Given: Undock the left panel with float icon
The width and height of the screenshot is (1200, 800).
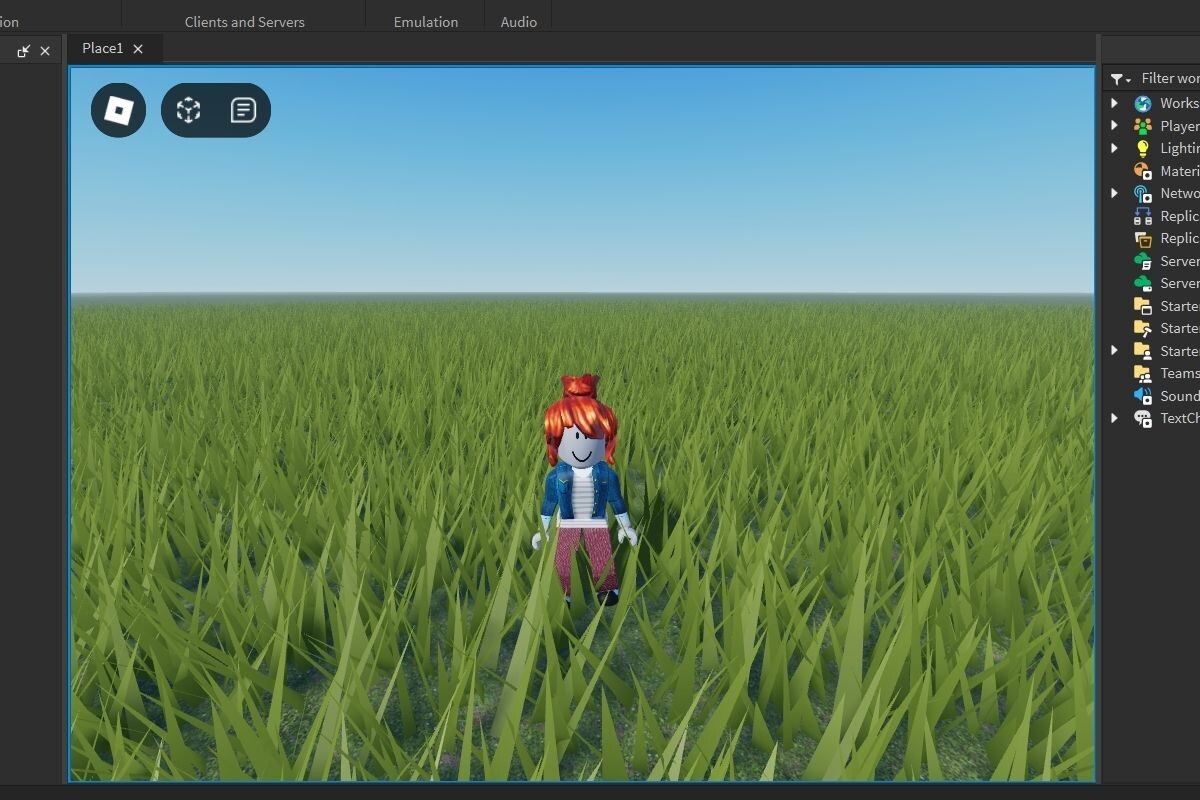Looking at the screenshot, I should click(24, 50).
